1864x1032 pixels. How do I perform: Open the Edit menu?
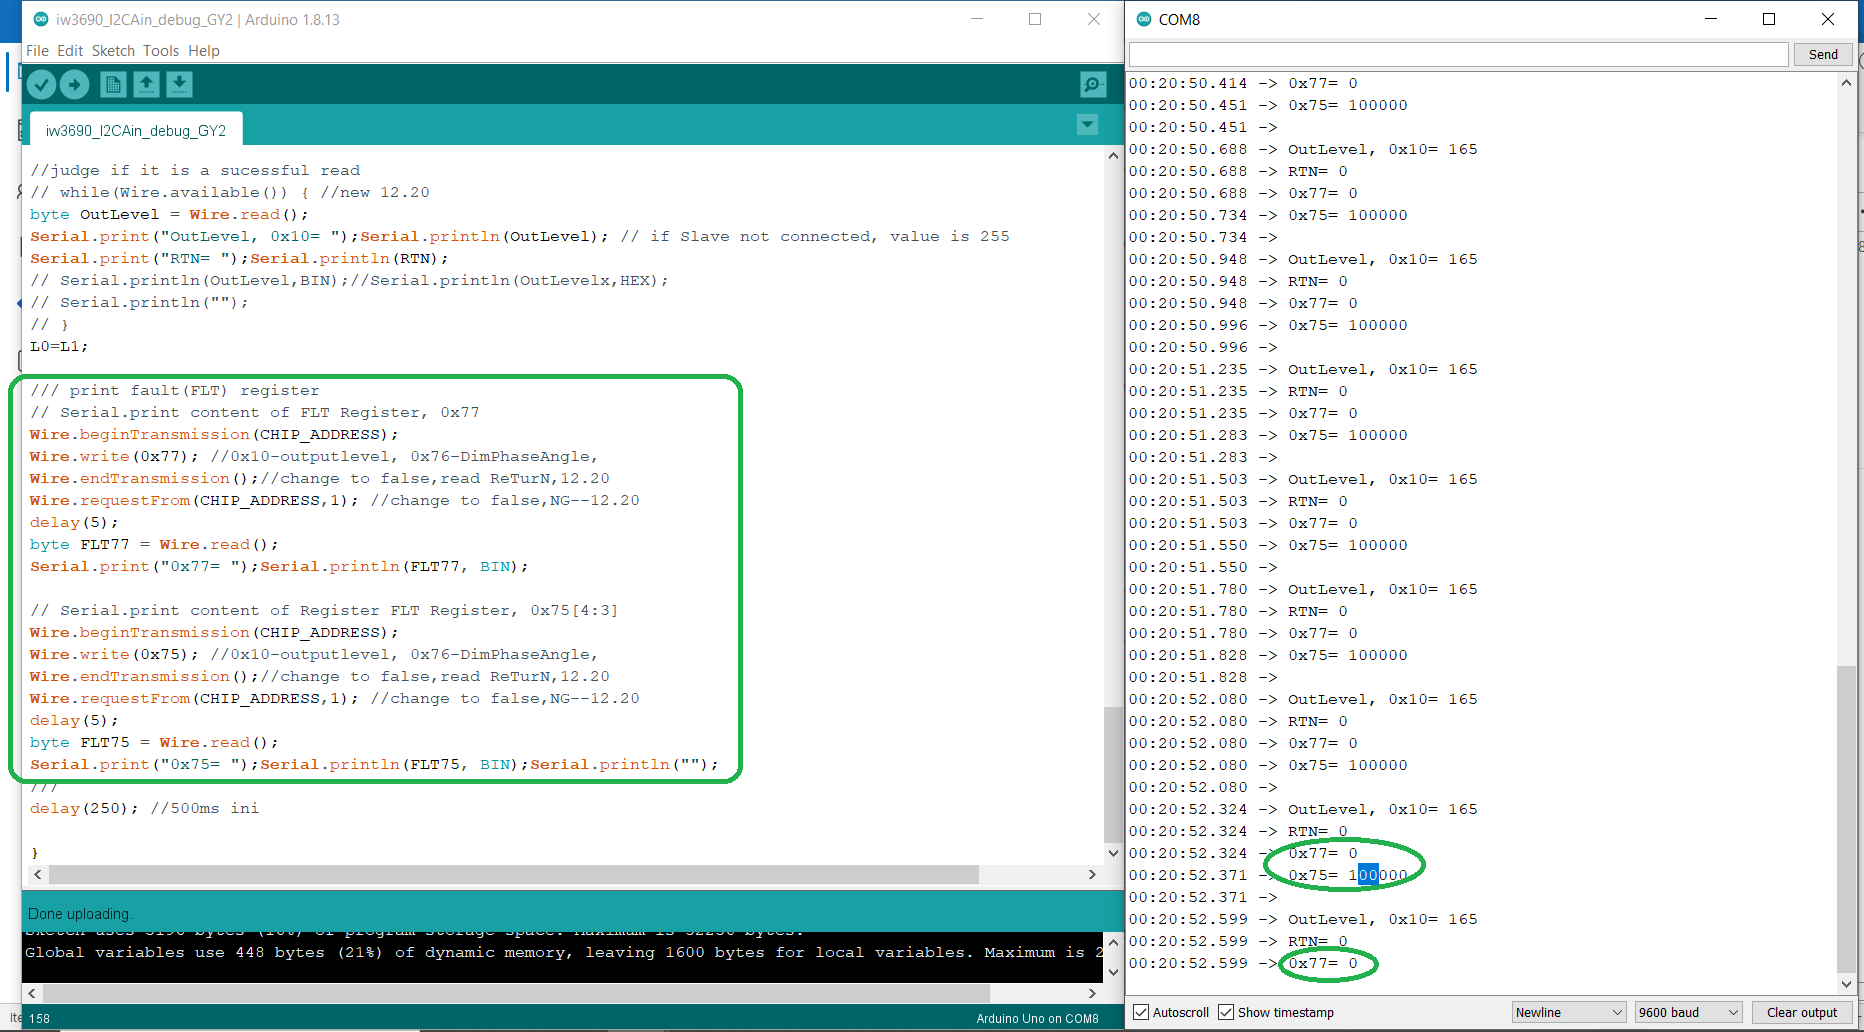pyautogui.click(x=70, y=51)
